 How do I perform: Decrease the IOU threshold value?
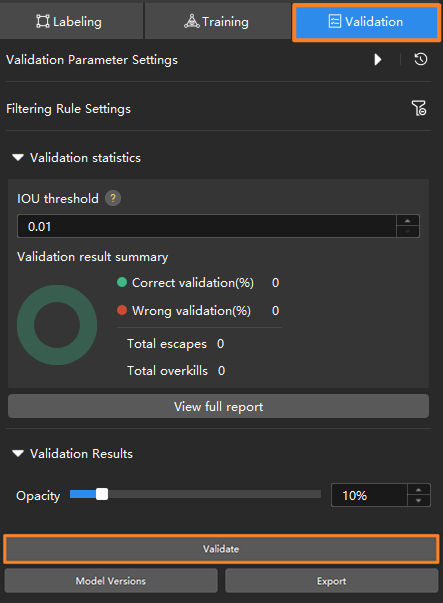[408, 232]
